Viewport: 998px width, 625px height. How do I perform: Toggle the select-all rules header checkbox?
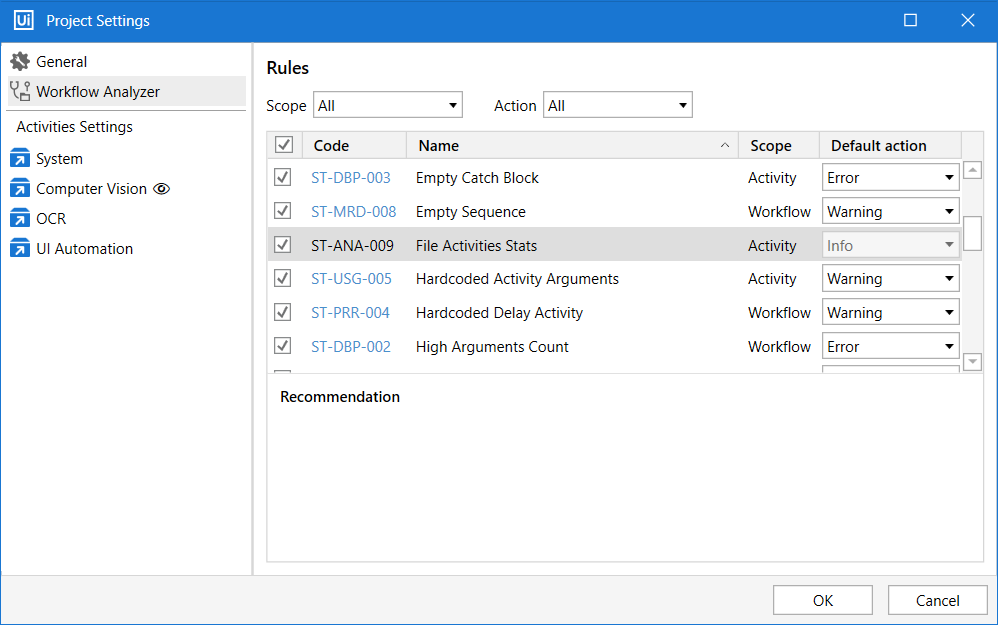coord(284,146)
